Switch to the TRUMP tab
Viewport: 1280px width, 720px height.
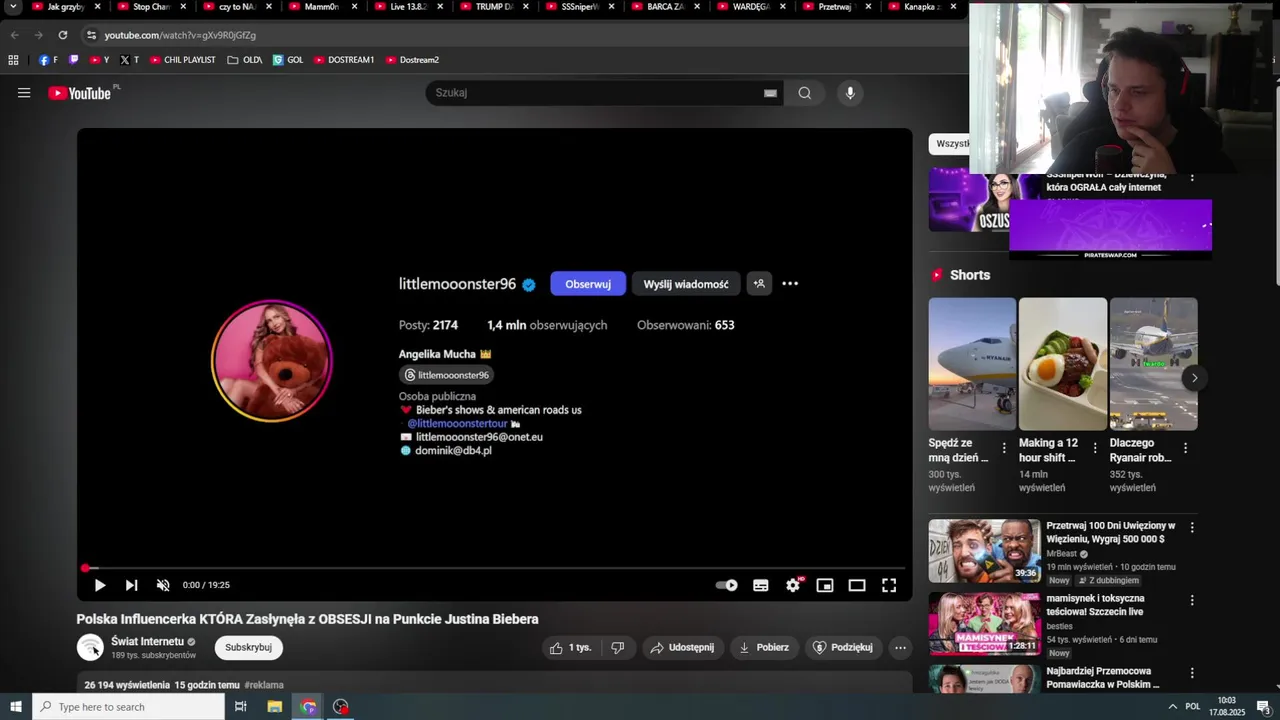coord(494,7)
